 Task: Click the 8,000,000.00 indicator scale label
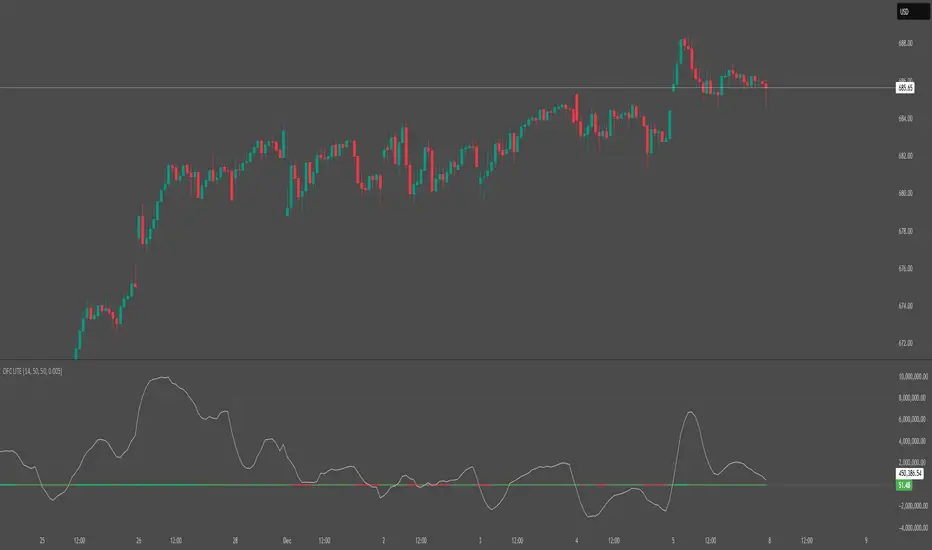913,398
